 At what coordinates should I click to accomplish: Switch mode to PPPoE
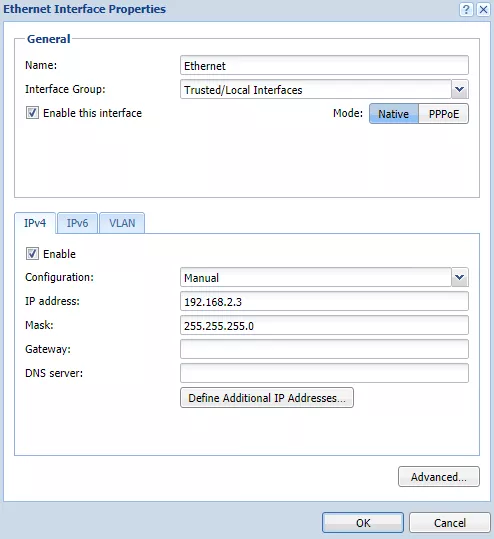coord(443,114)
